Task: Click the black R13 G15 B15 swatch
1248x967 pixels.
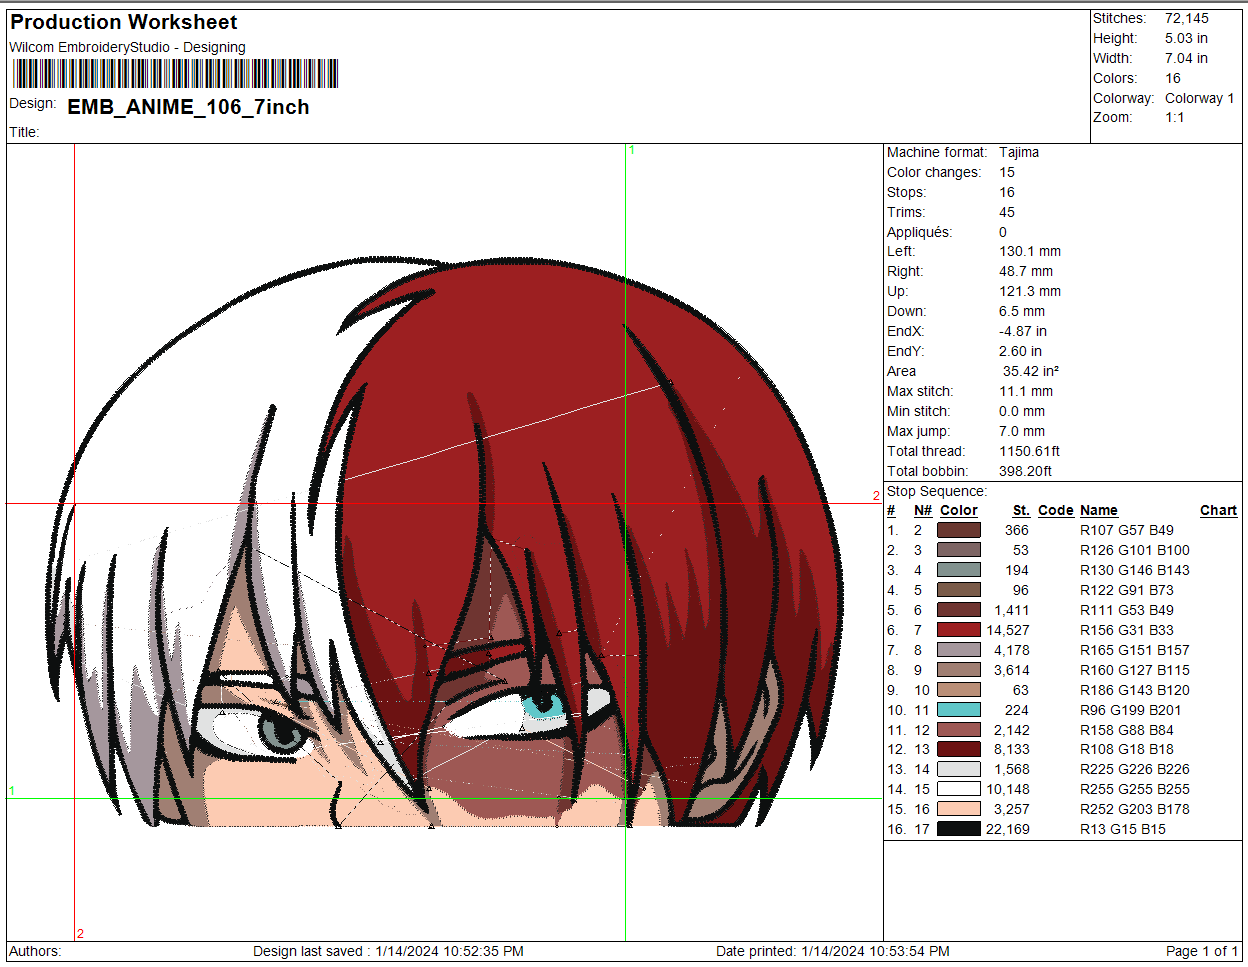Action: click(x=958, y=829)
